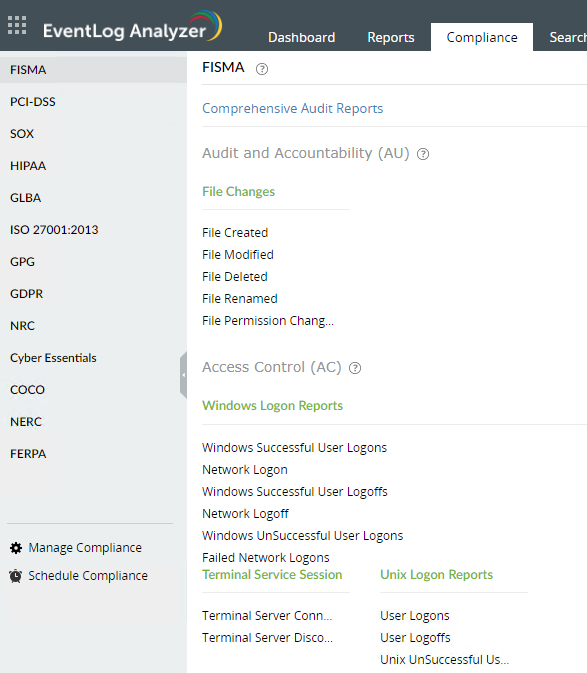The width and height of the screenshot is (587, 673).
Task: Open the File Created report
Action: click(235, 233)
